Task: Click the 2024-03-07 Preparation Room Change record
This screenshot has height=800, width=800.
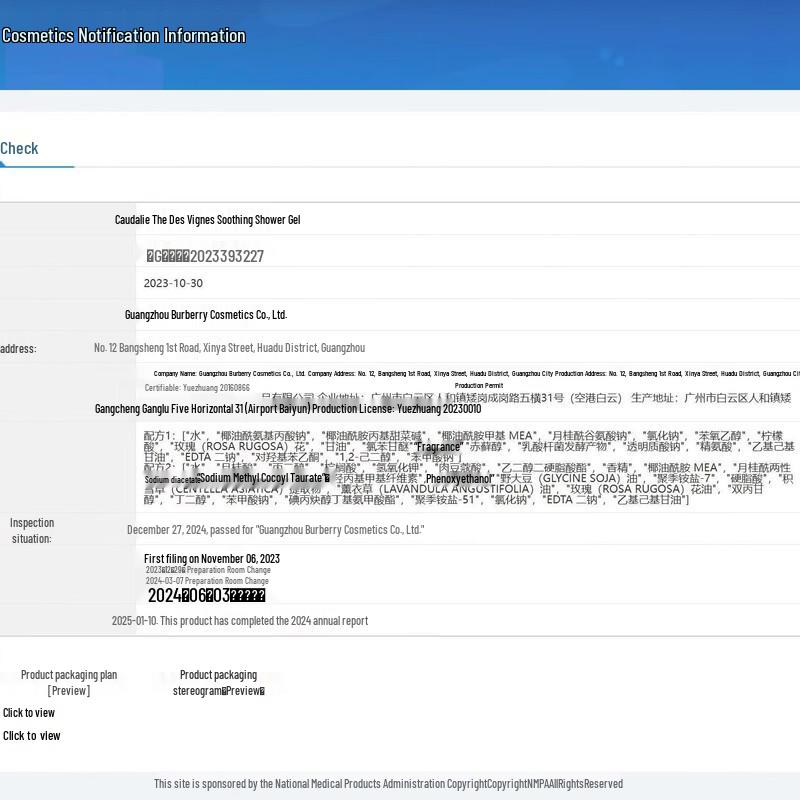Action: pos(207,581)
